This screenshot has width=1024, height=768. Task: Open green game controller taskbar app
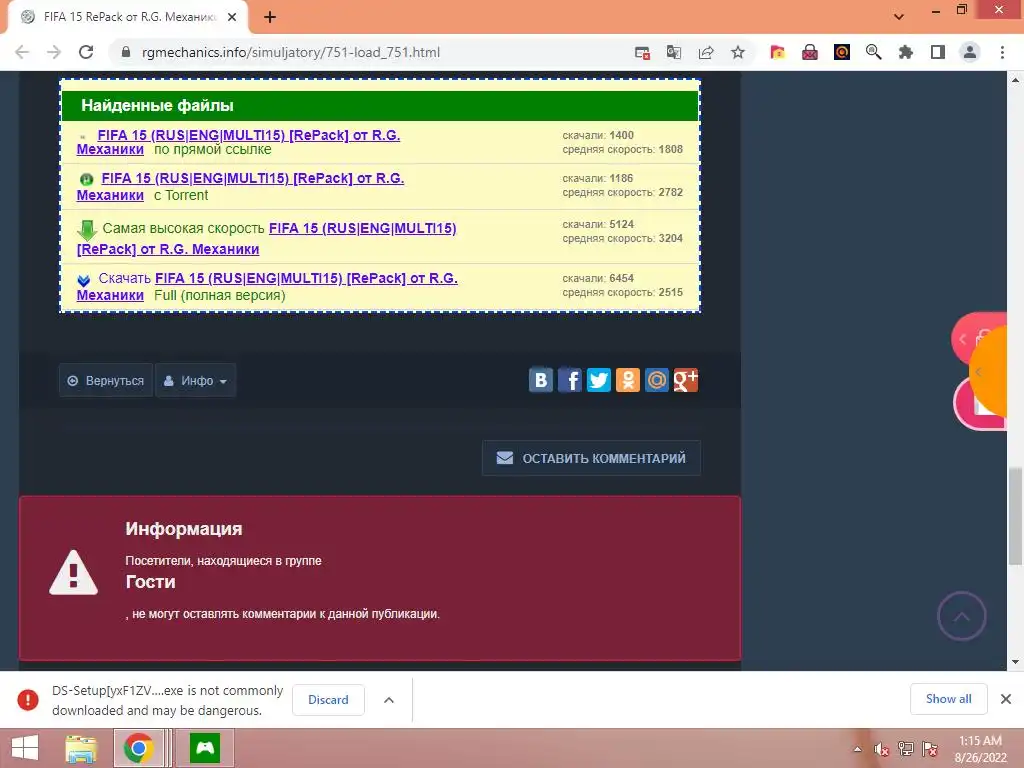coord(205,748)
